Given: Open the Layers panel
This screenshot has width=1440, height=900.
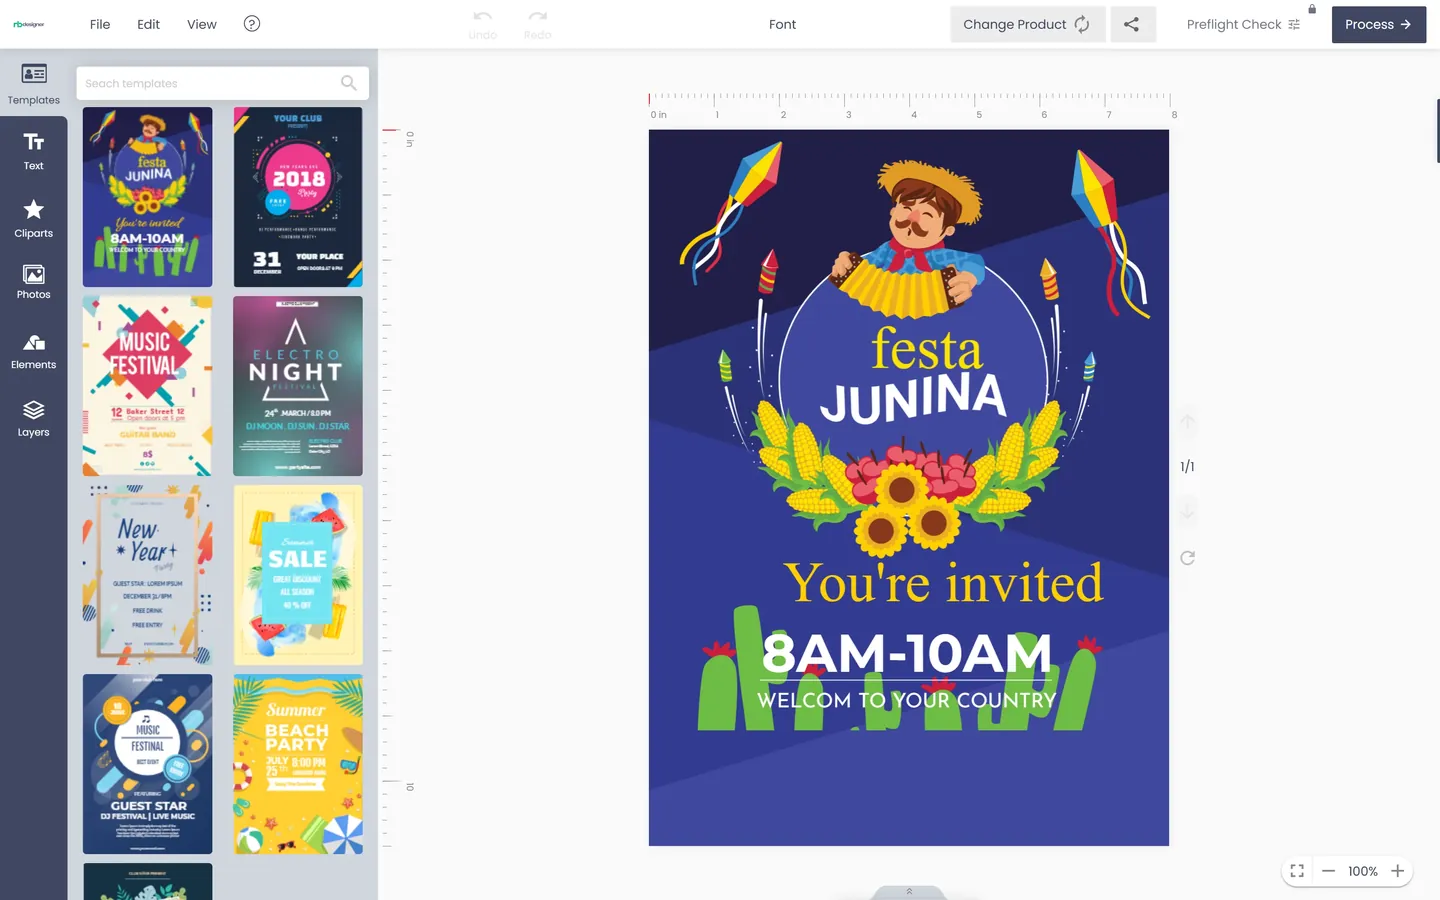Looking at the screenshot, I should [34, 419].
